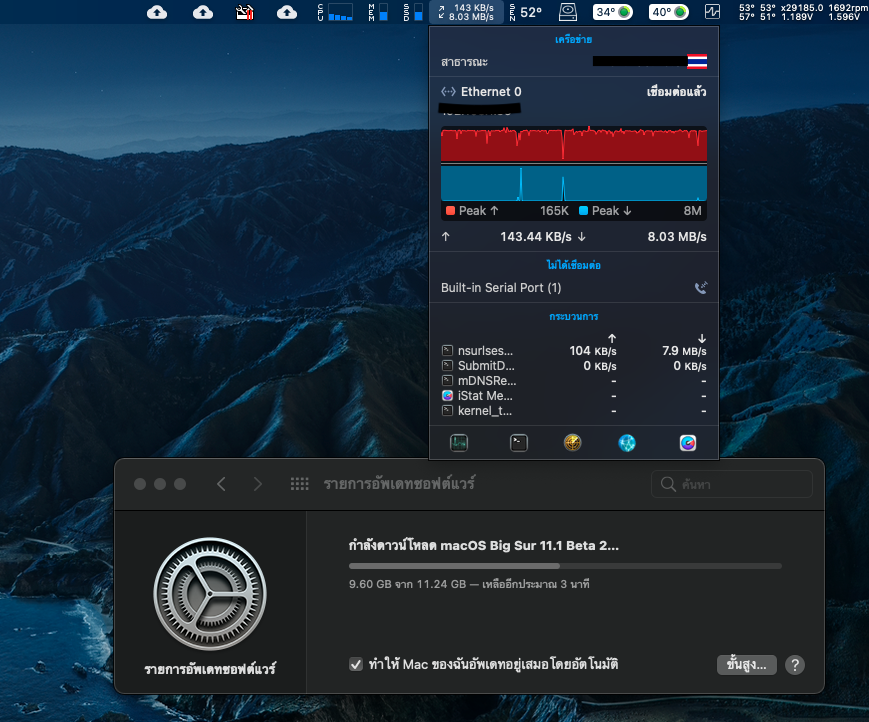Screen dimensions: 869x722
Task: Sort processes by download arrow
Action: [702, 338]
